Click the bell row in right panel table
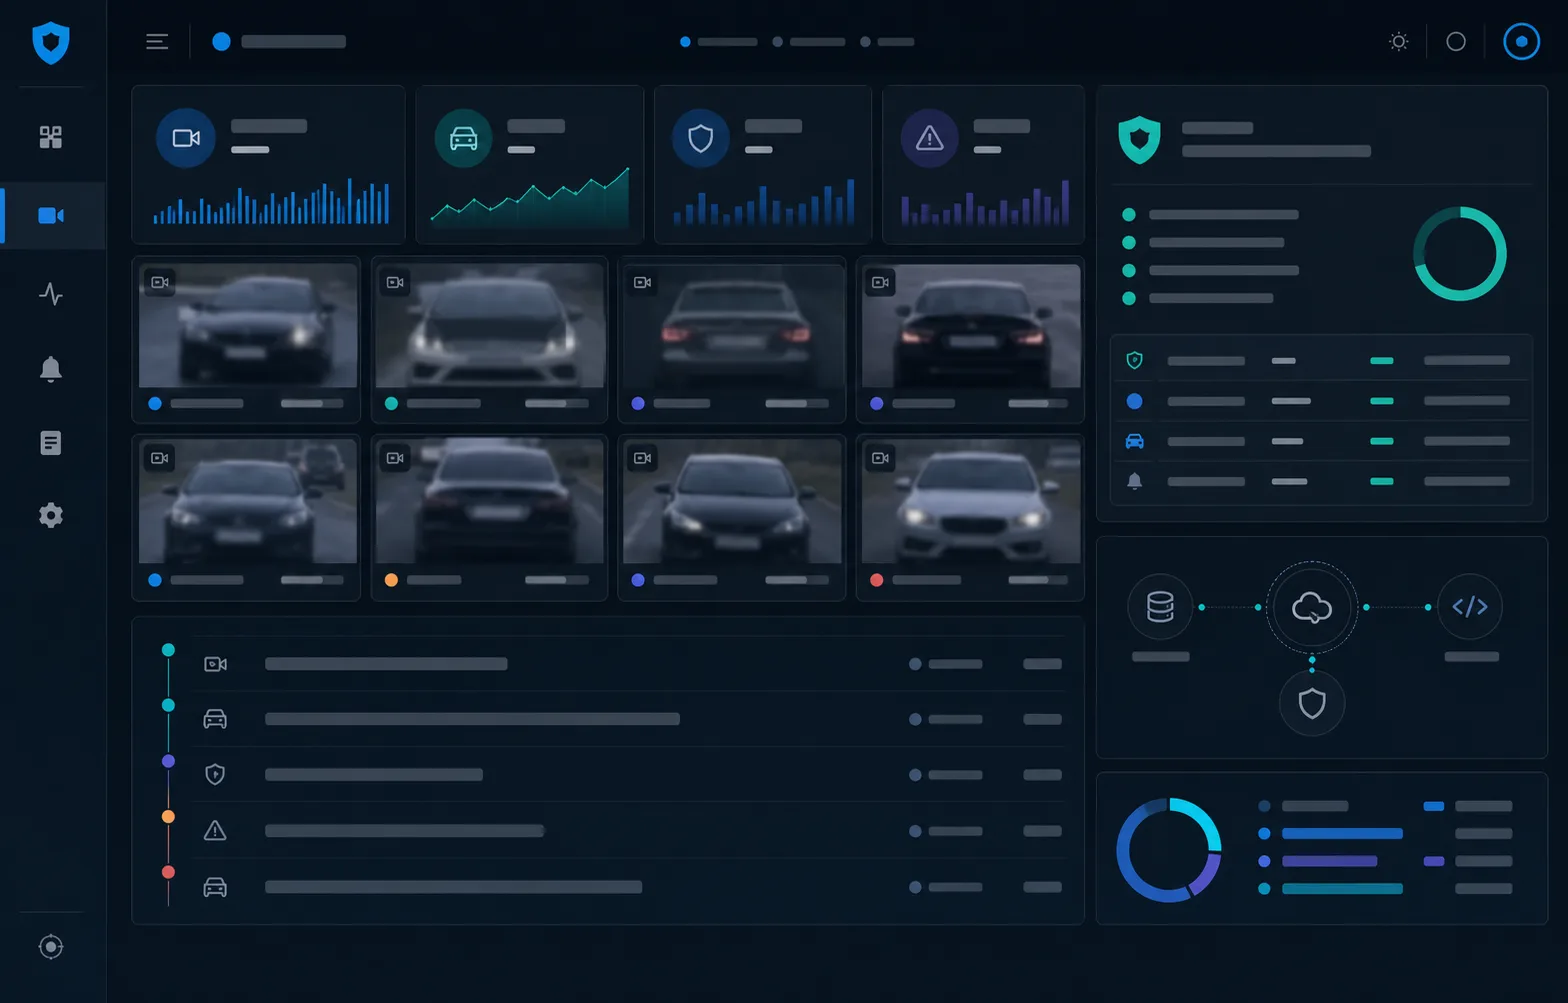The image size is (1568, 1003). tap(1321, 481)
